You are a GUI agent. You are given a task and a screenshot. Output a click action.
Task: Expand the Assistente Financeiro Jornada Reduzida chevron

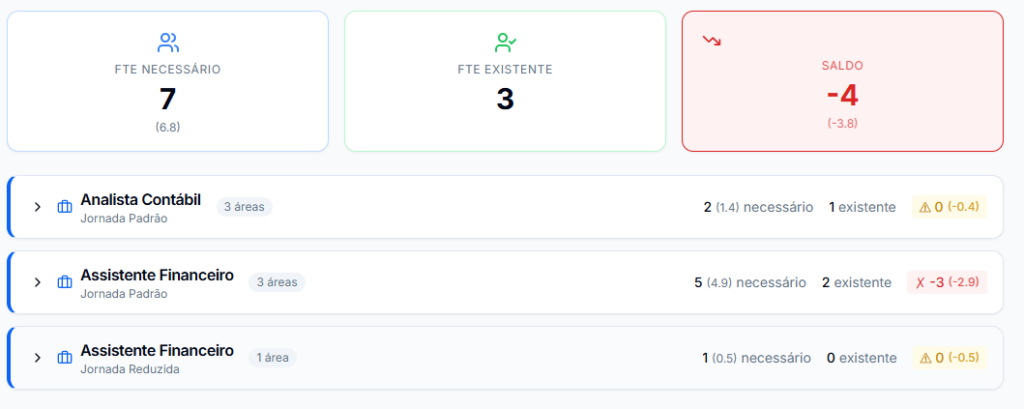(37, 357)
